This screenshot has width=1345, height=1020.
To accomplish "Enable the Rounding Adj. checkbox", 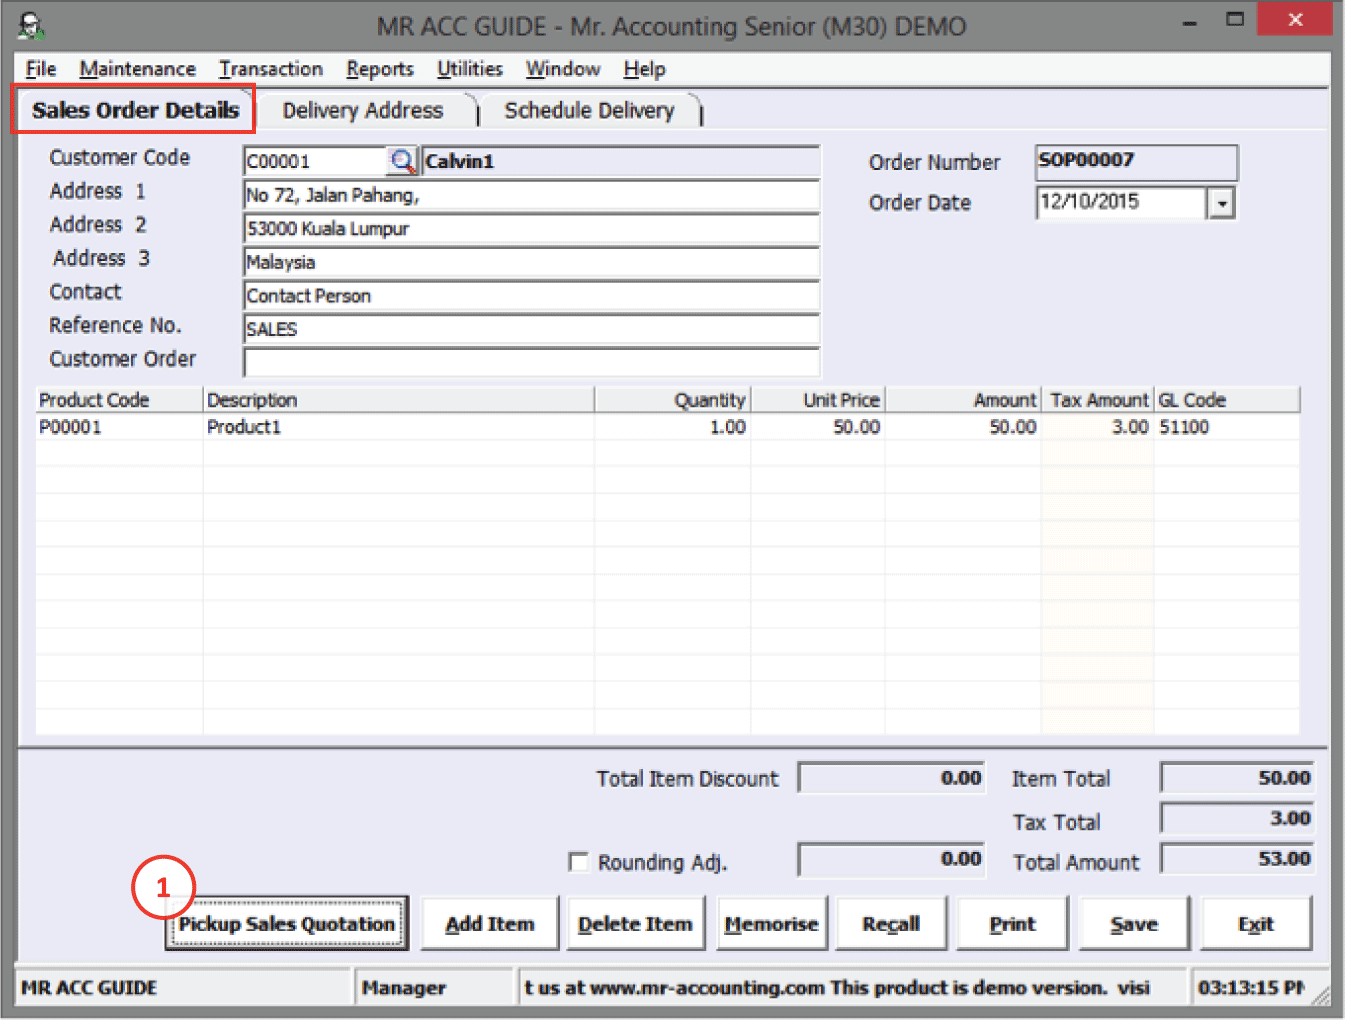I will [578, 861].
